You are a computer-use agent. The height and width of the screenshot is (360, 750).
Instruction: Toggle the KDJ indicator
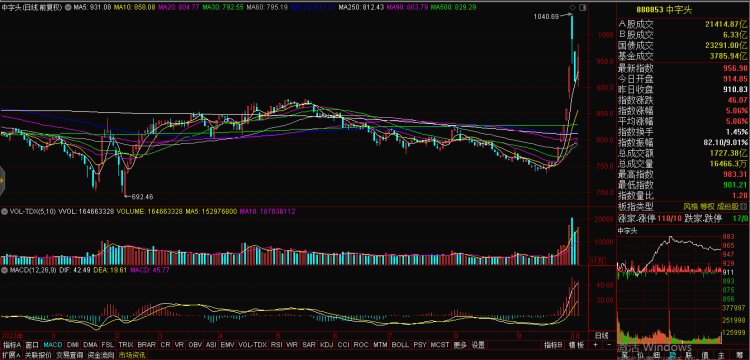pyautogui.click(x=326, y=345)
